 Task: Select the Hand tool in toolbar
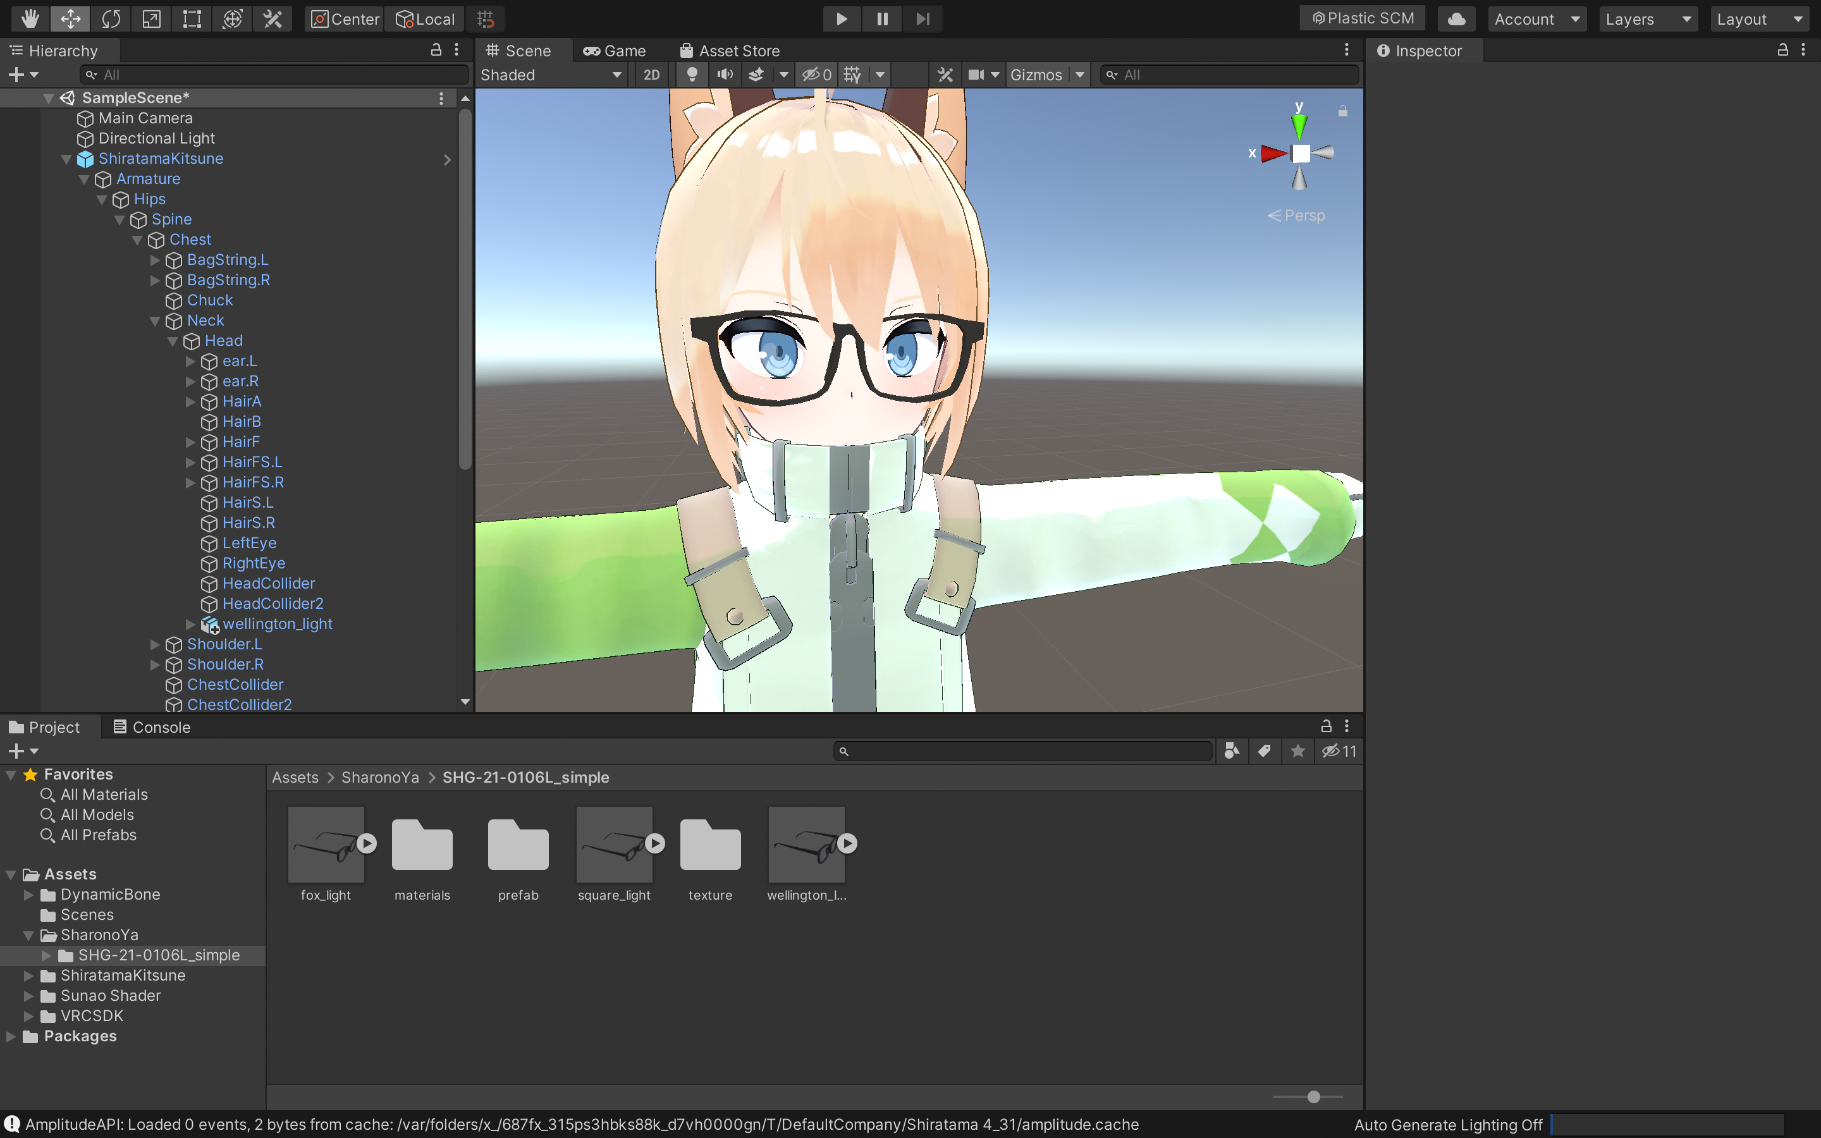click(x=30, y=19)
